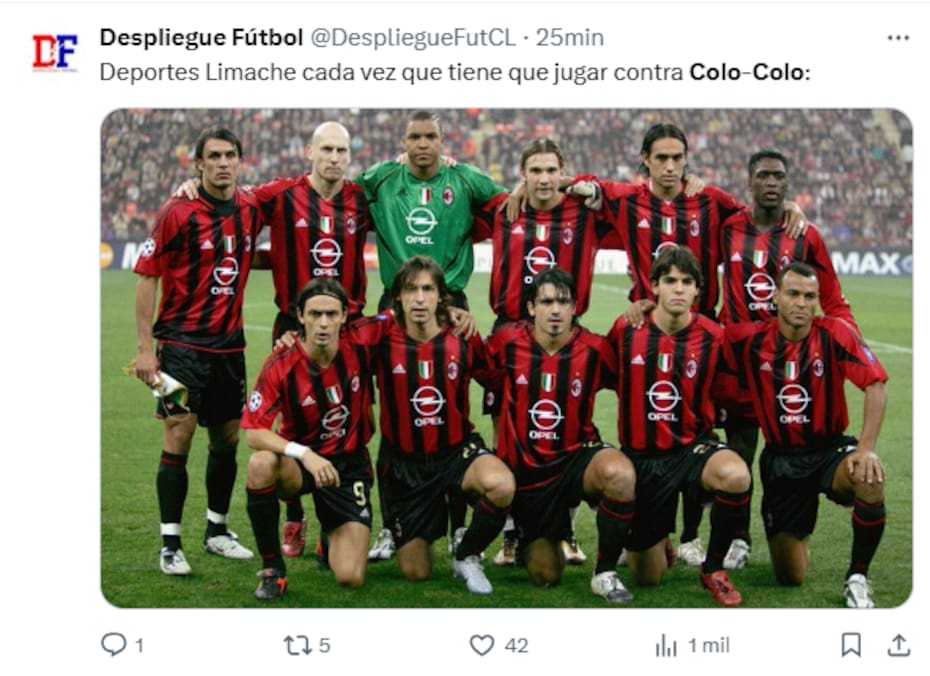The image size is (930, 676).
Task: Click the retweet icon
Action: coord(298,645)
